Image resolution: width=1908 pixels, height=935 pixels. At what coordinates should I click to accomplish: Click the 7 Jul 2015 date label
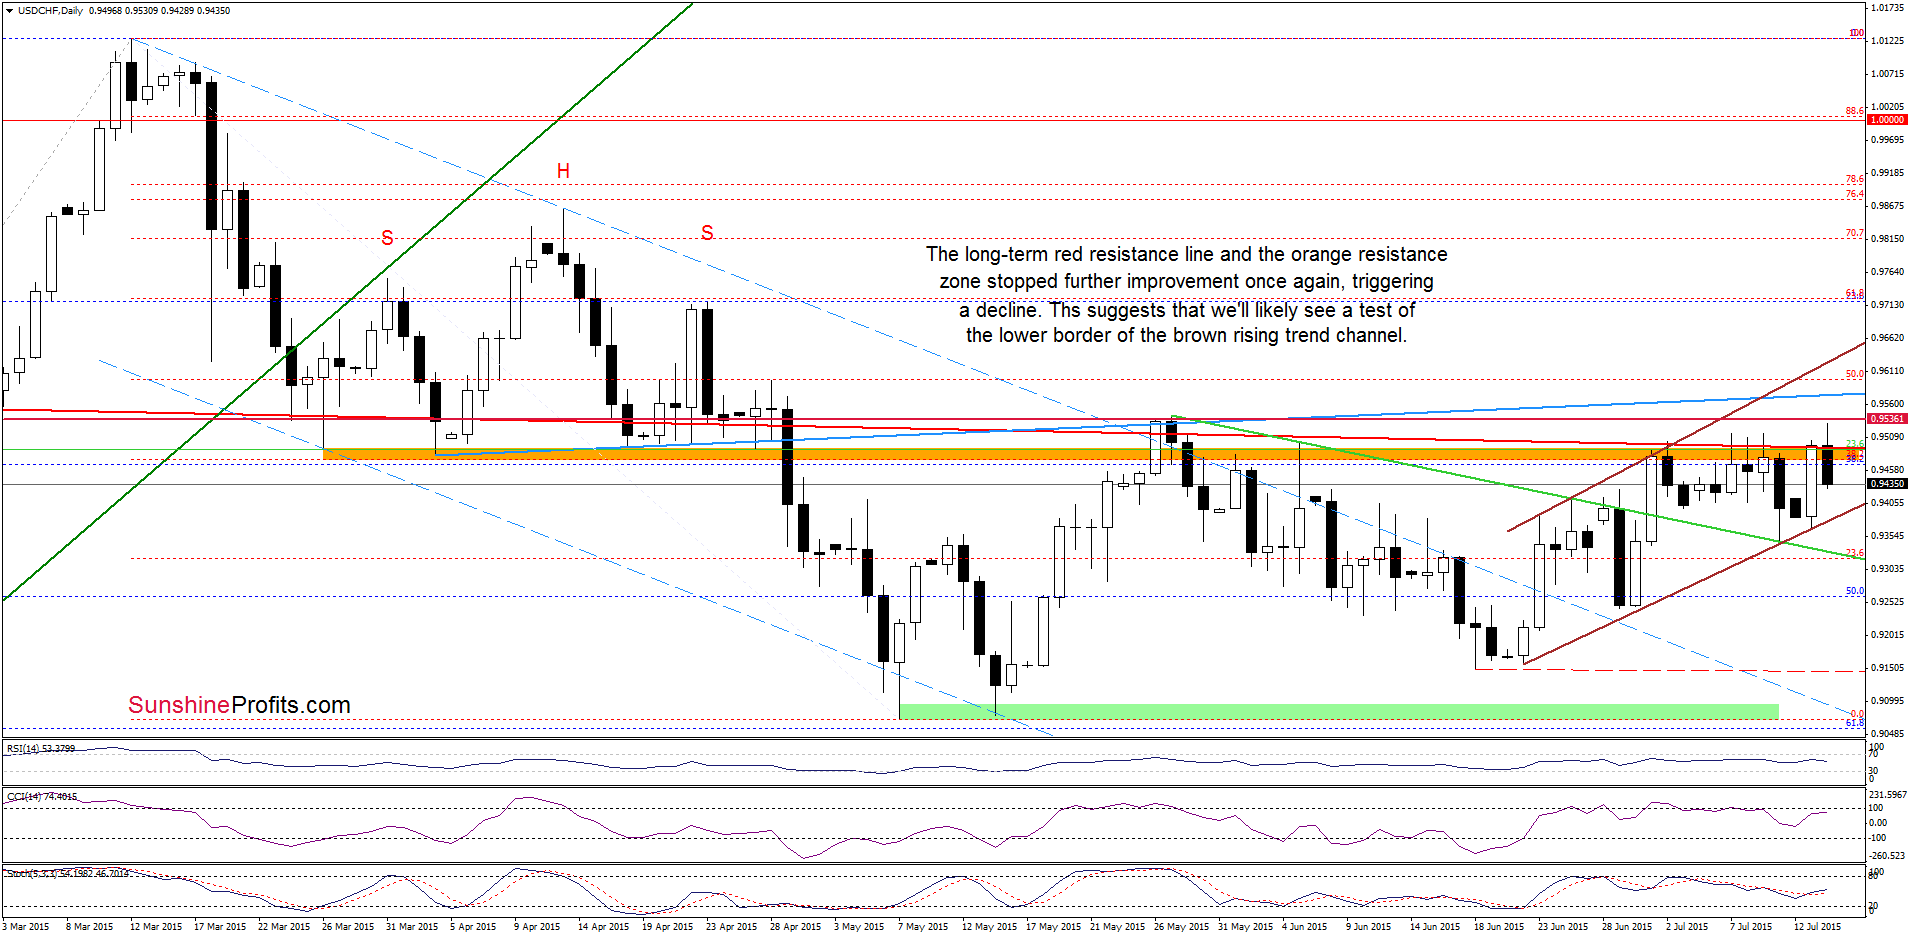point(1751,927)
